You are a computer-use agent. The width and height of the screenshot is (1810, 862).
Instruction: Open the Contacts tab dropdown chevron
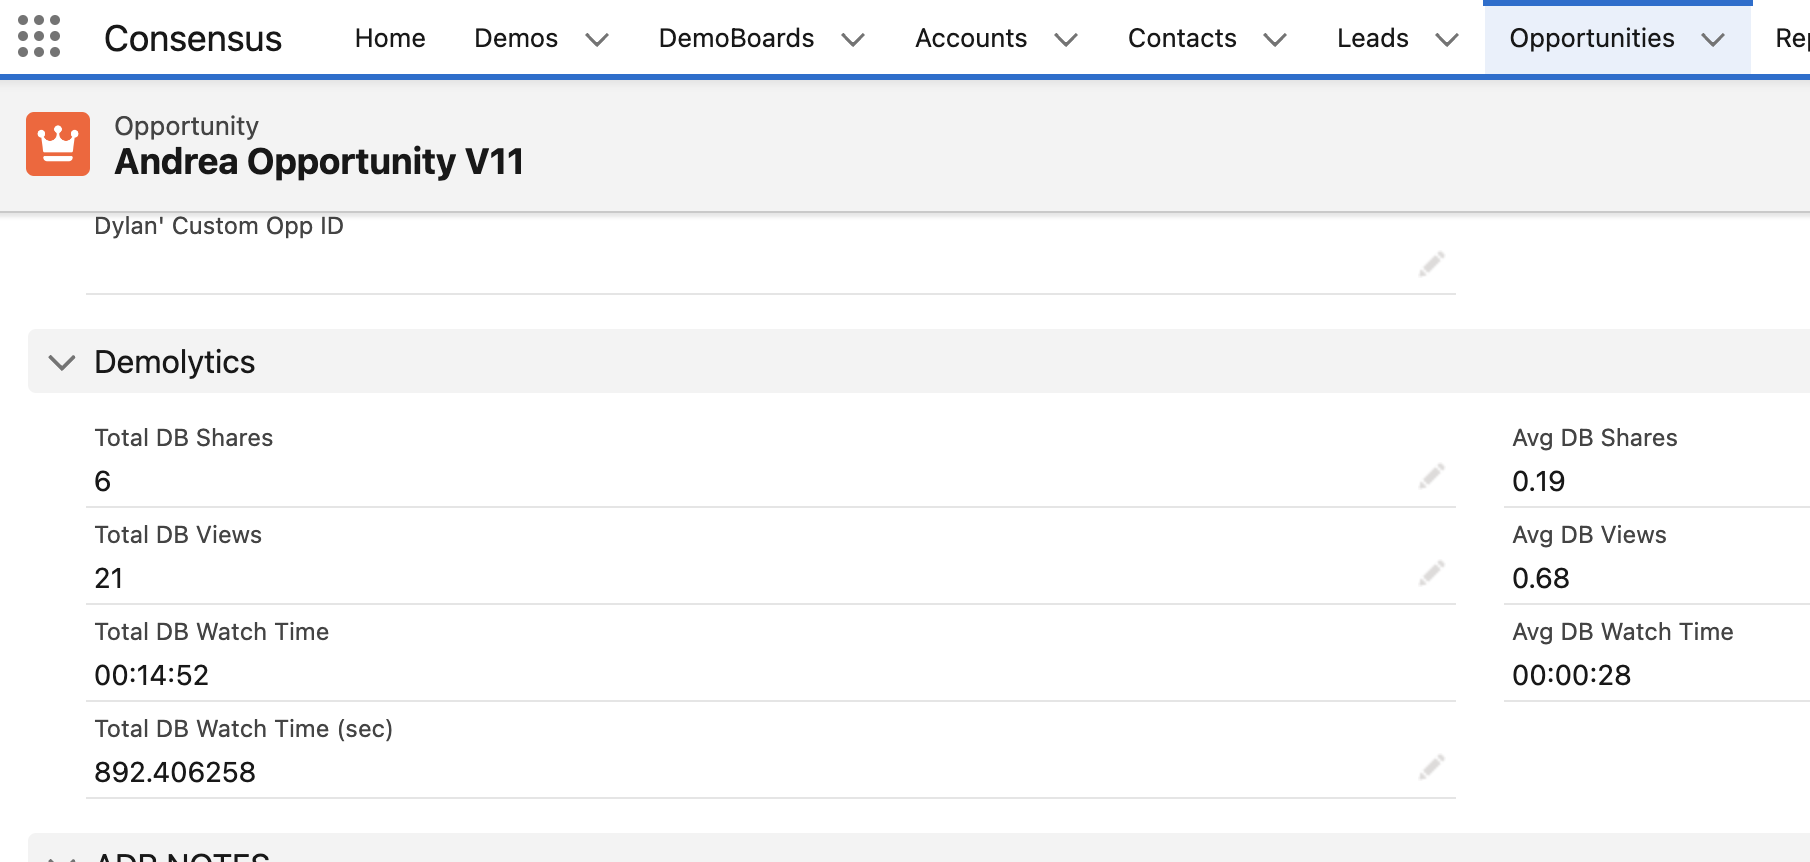1275,39
